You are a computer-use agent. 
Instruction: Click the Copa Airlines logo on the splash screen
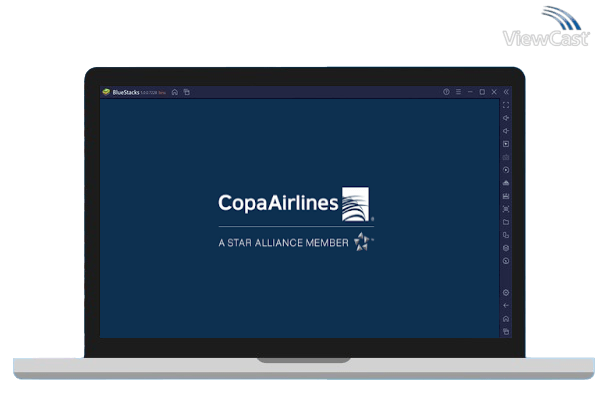click(296, 204)
